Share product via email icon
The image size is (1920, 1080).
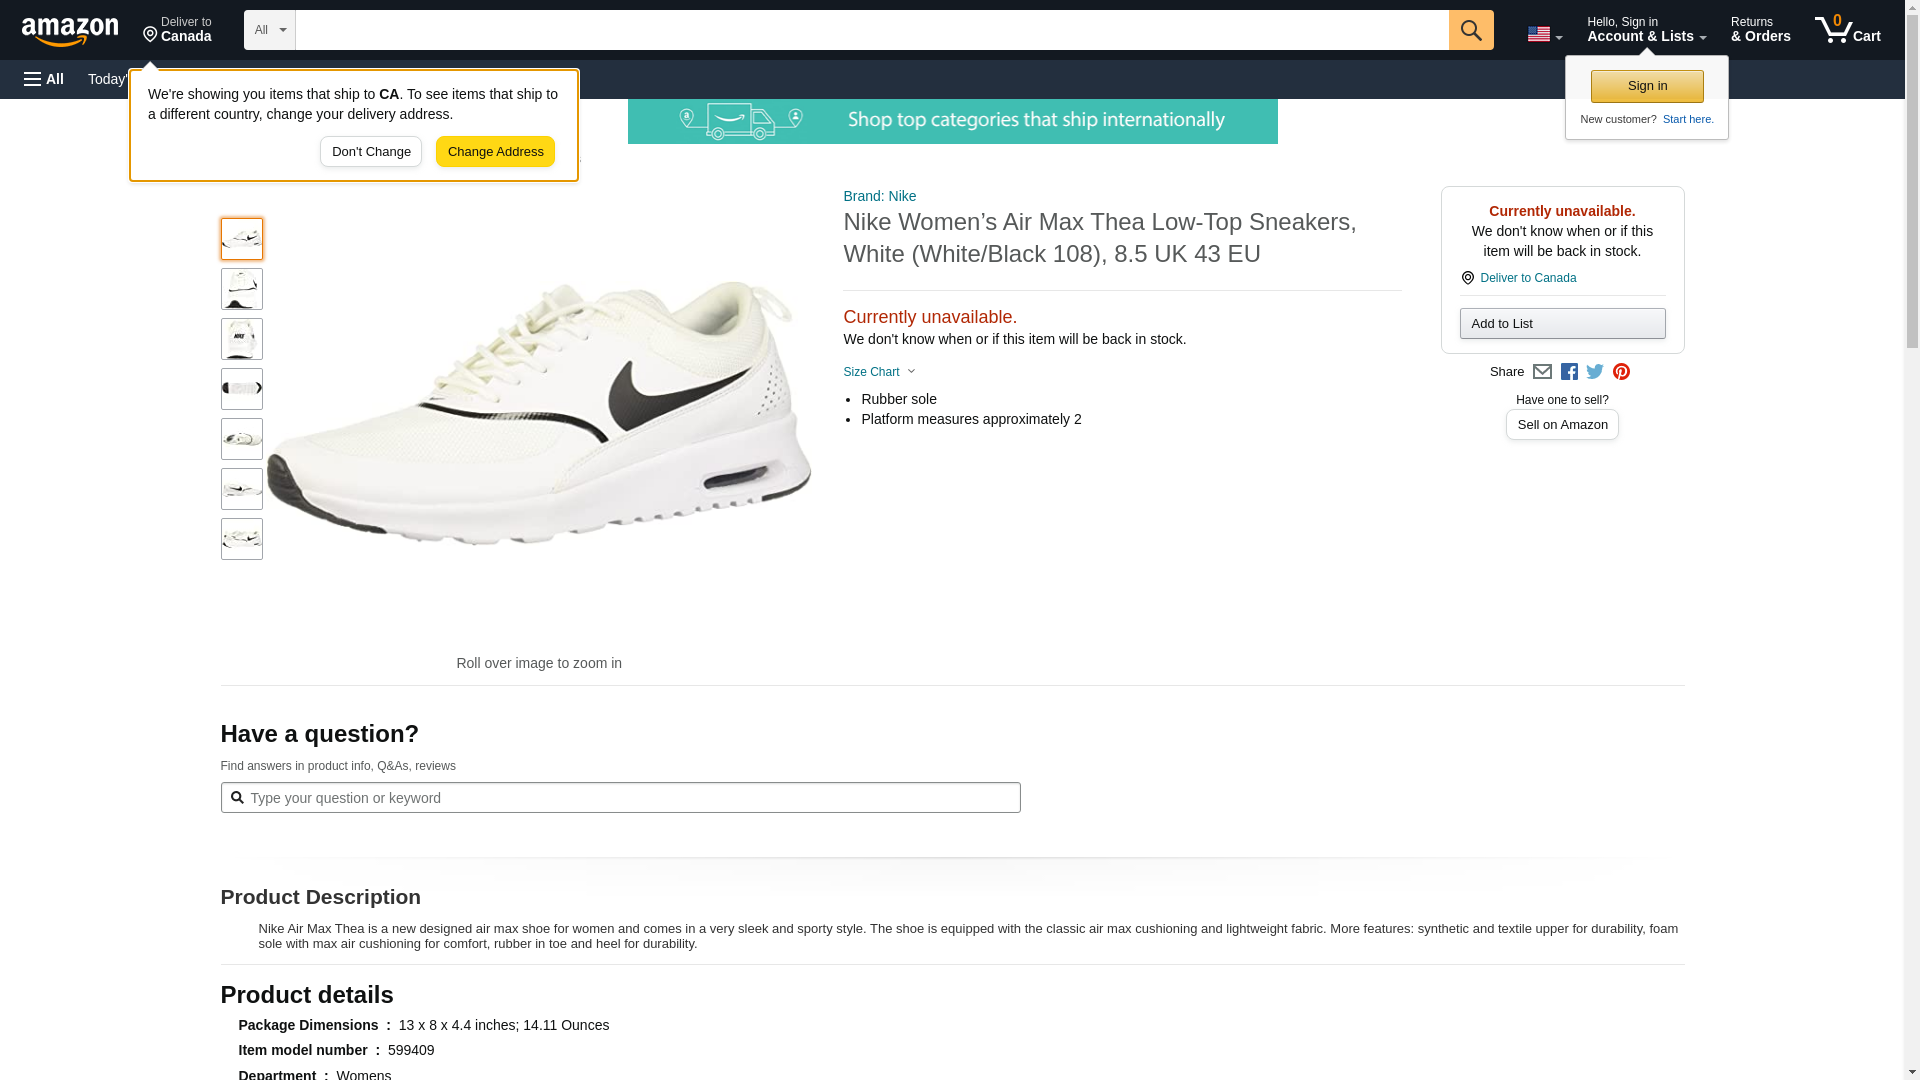click(x=1542, y=372)
